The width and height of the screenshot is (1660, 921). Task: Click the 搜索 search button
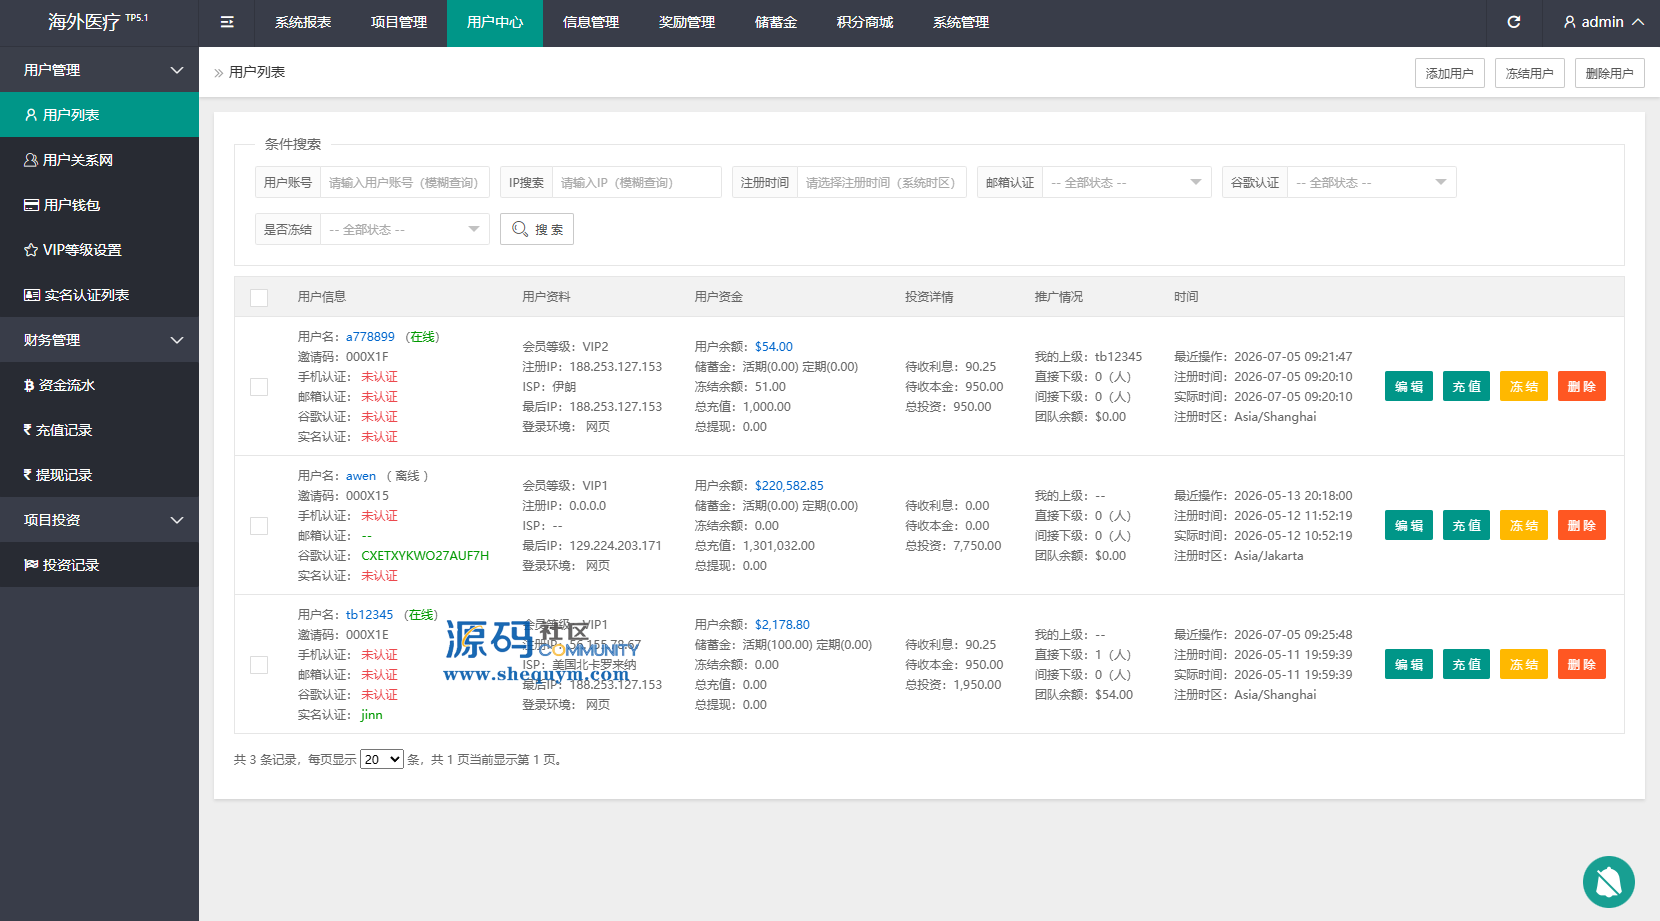pyautogui.click(x=537, y=229)
